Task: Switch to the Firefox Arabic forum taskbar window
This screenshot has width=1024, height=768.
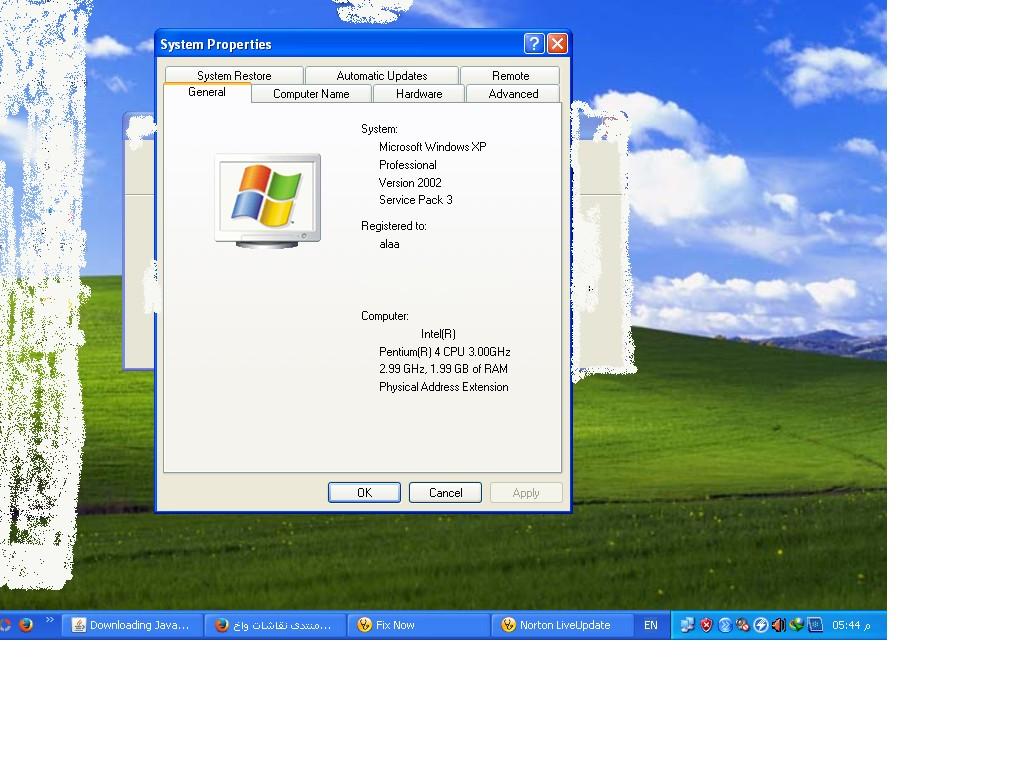Action: pyautogui.click(x=275, y=625)
